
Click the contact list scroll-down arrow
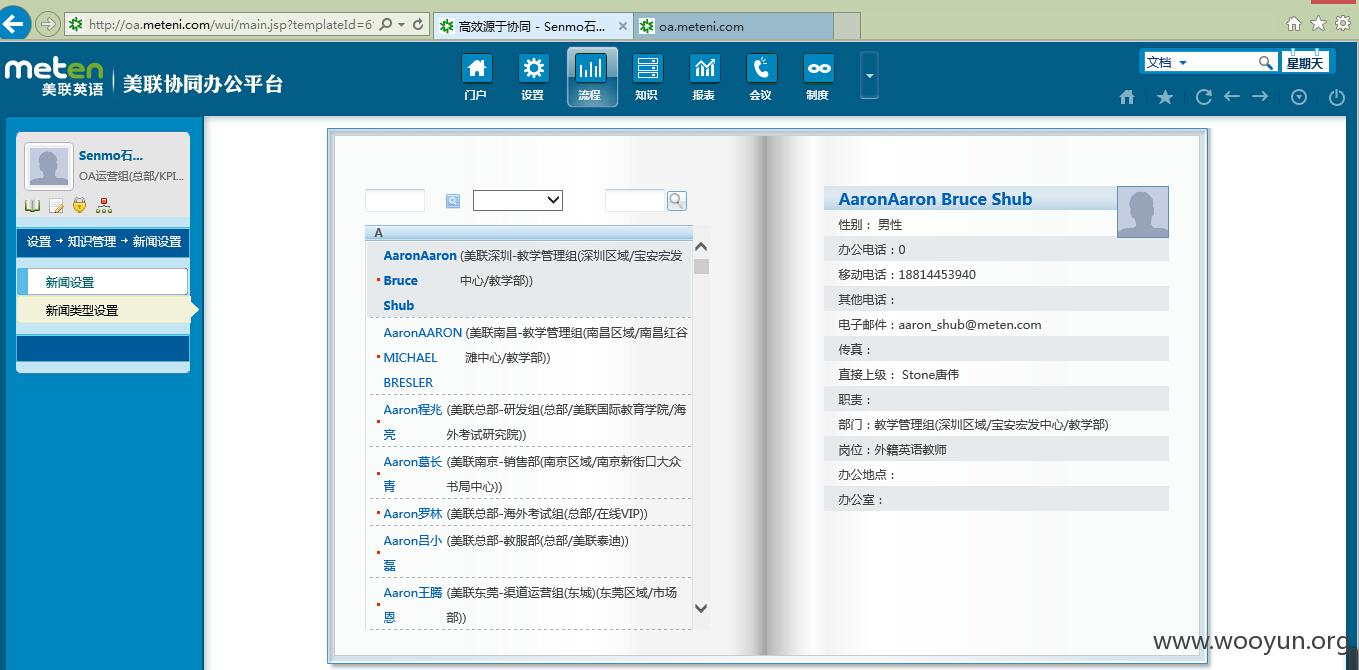[x=701, y=607]
